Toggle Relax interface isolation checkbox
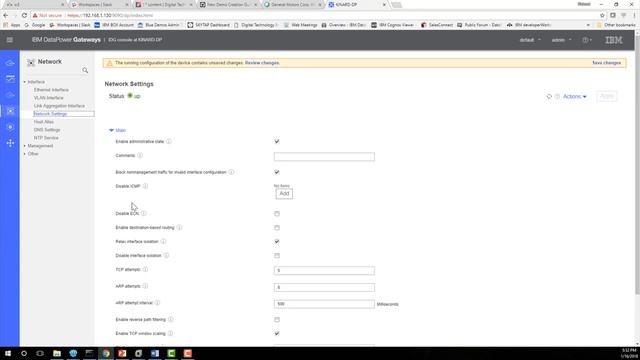Viewport: 640px width, 360px height. tap(277, 242)
